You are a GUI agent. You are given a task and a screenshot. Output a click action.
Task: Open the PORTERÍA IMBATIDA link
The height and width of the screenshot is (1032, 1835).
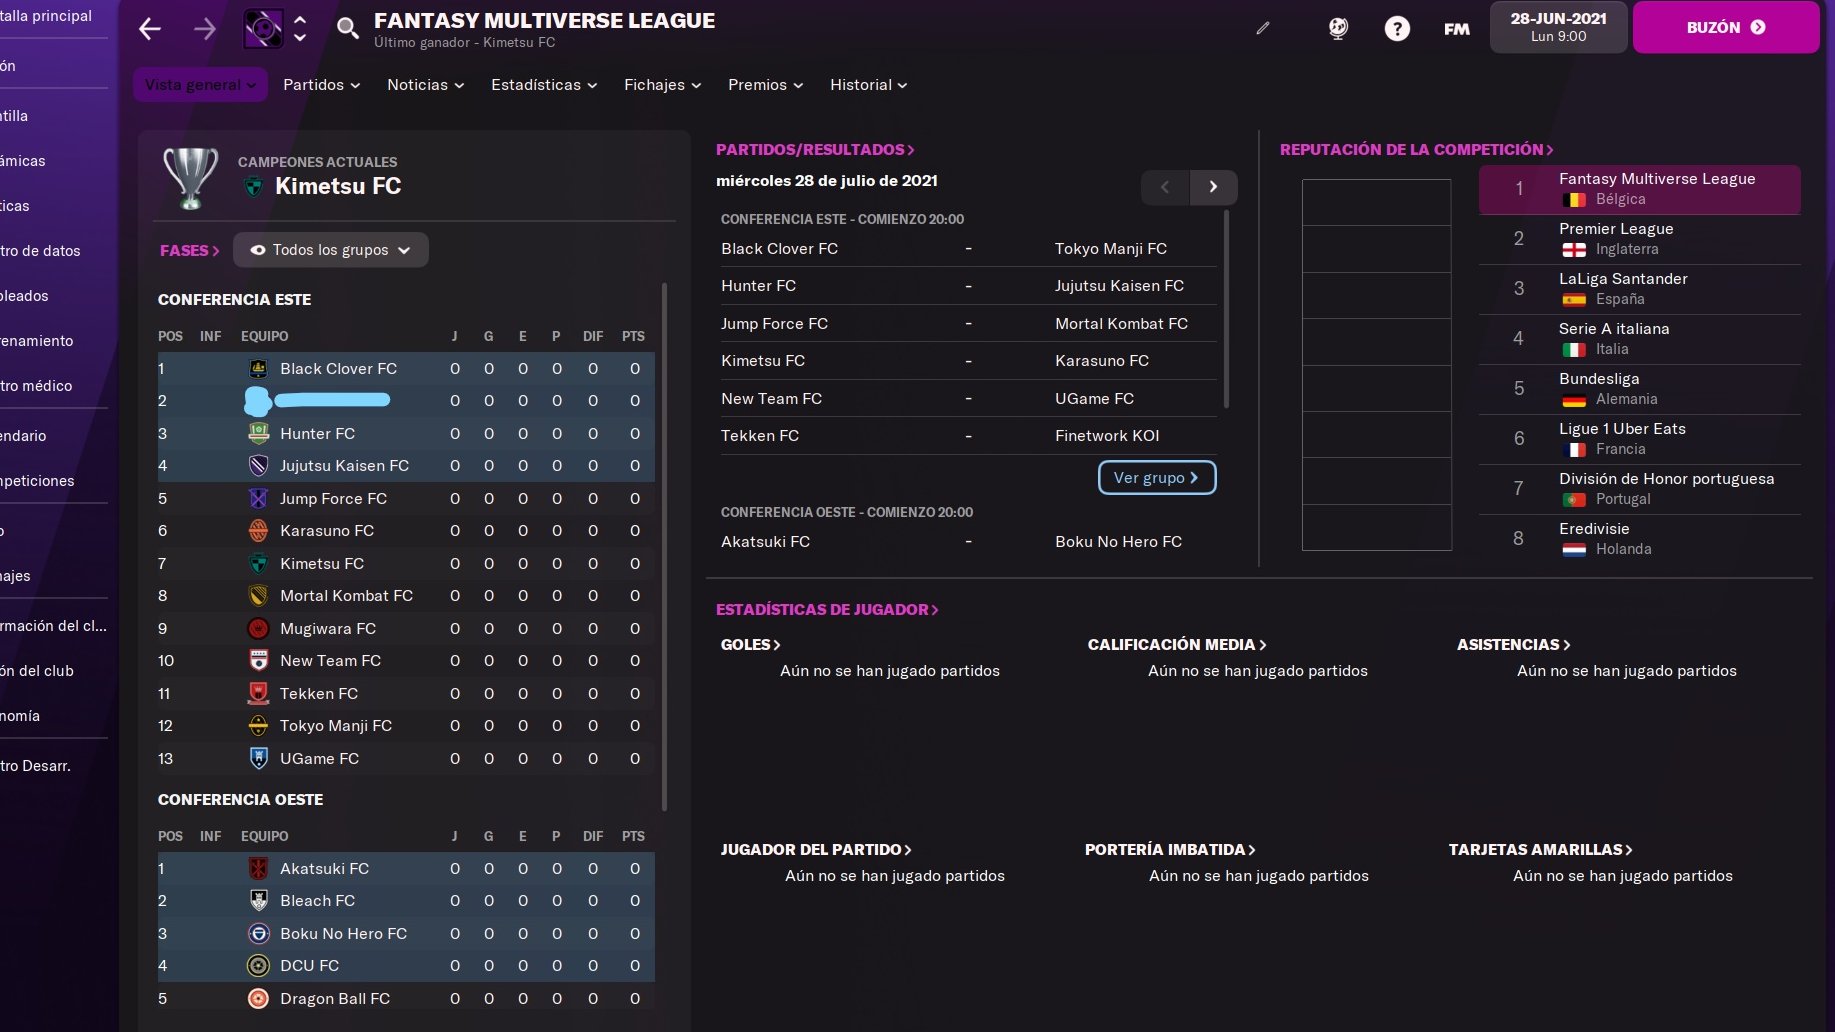pyautogui.click(x=1170, y=850)
